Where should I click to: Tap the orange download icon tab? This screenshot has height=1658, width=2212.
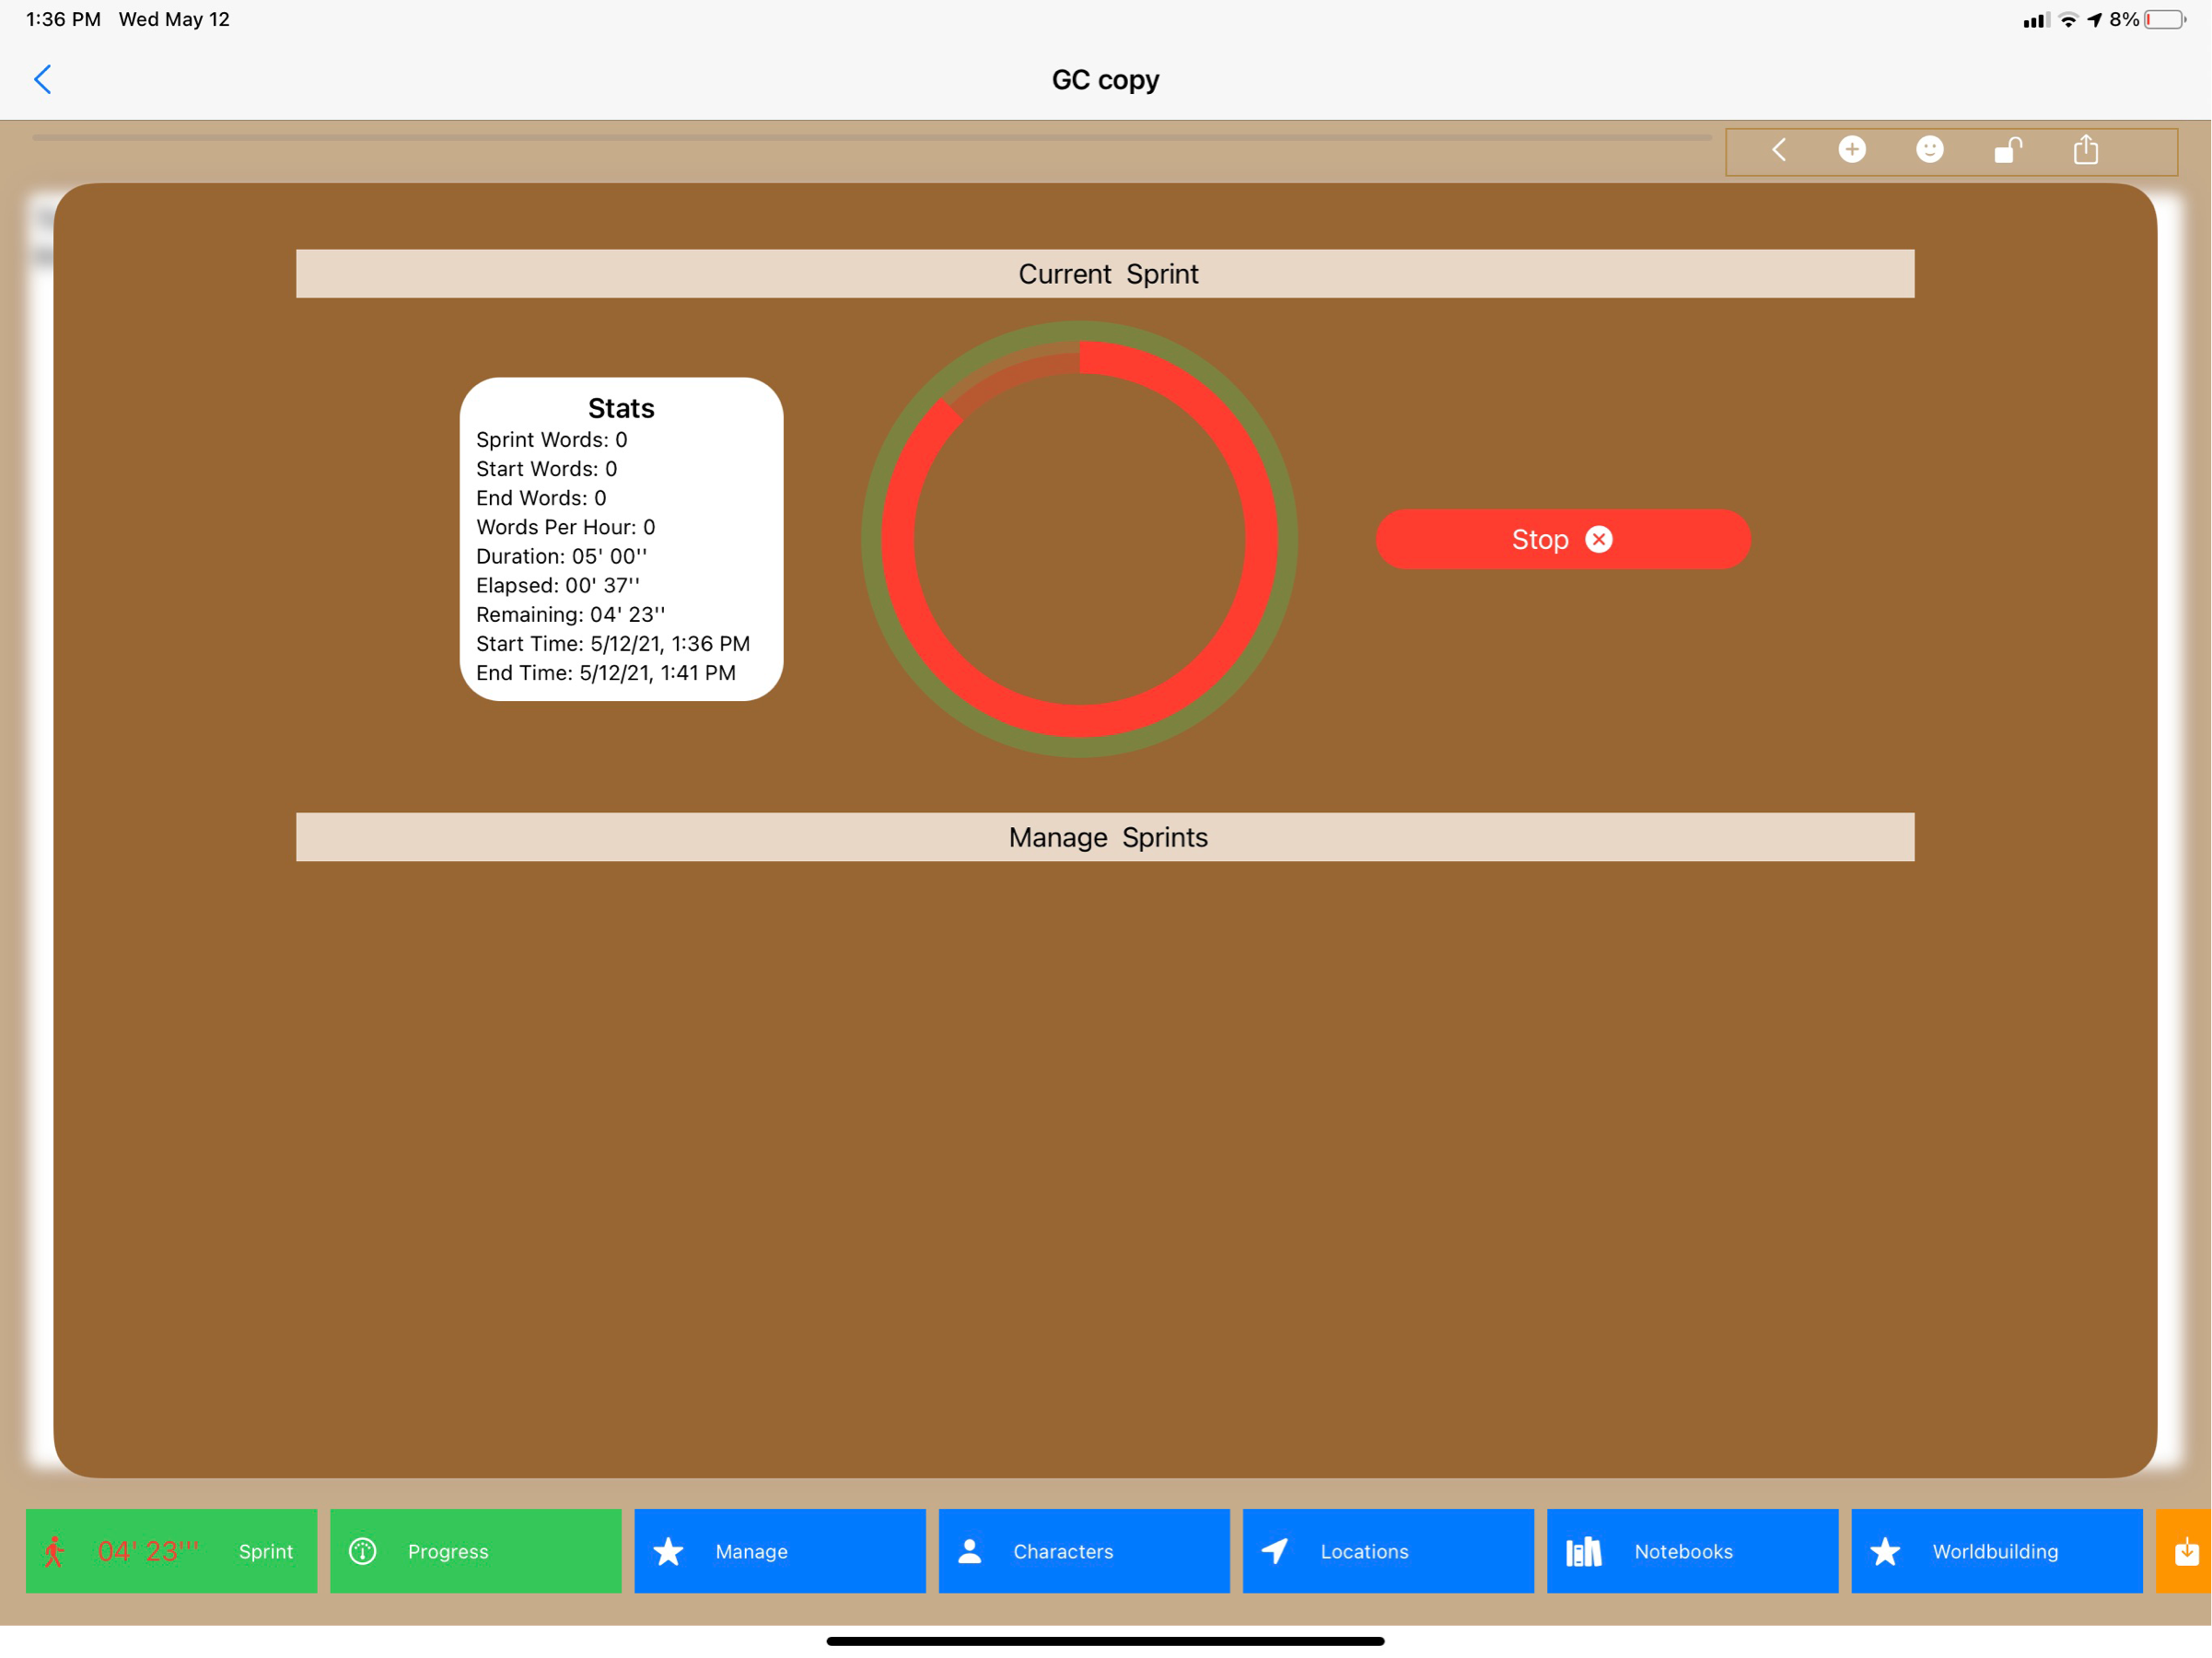tap(2186, 1551)
